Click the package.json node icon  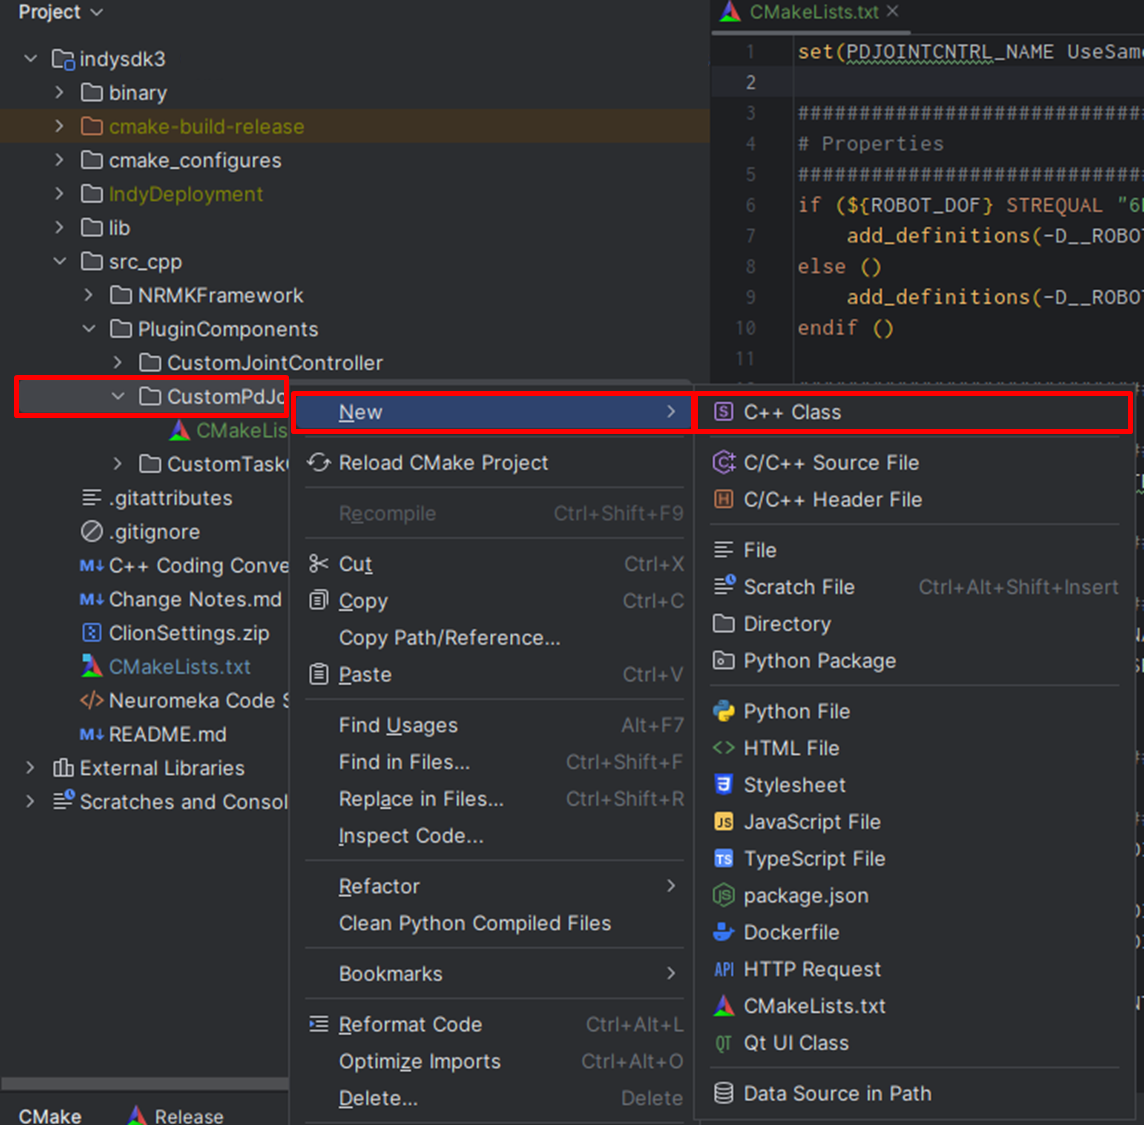[723, 895]
